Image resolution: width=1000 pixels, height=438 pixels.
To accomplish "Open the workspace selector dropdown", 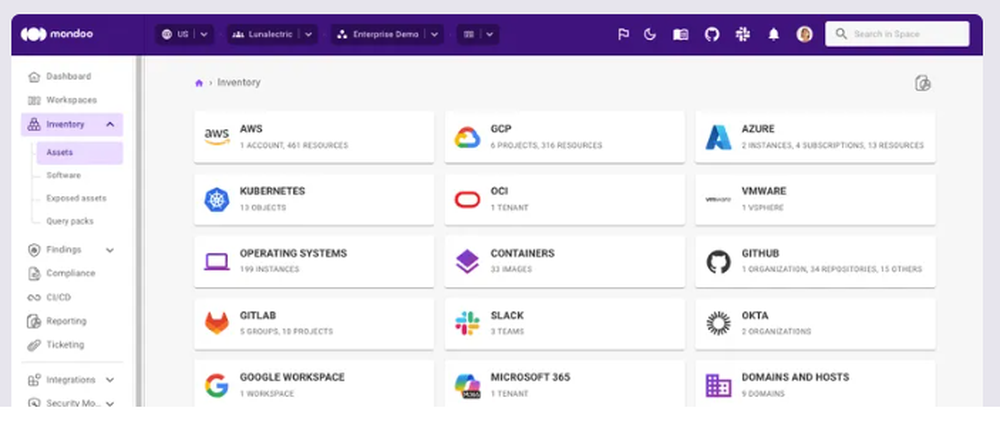I will click(x=478, y=34).
